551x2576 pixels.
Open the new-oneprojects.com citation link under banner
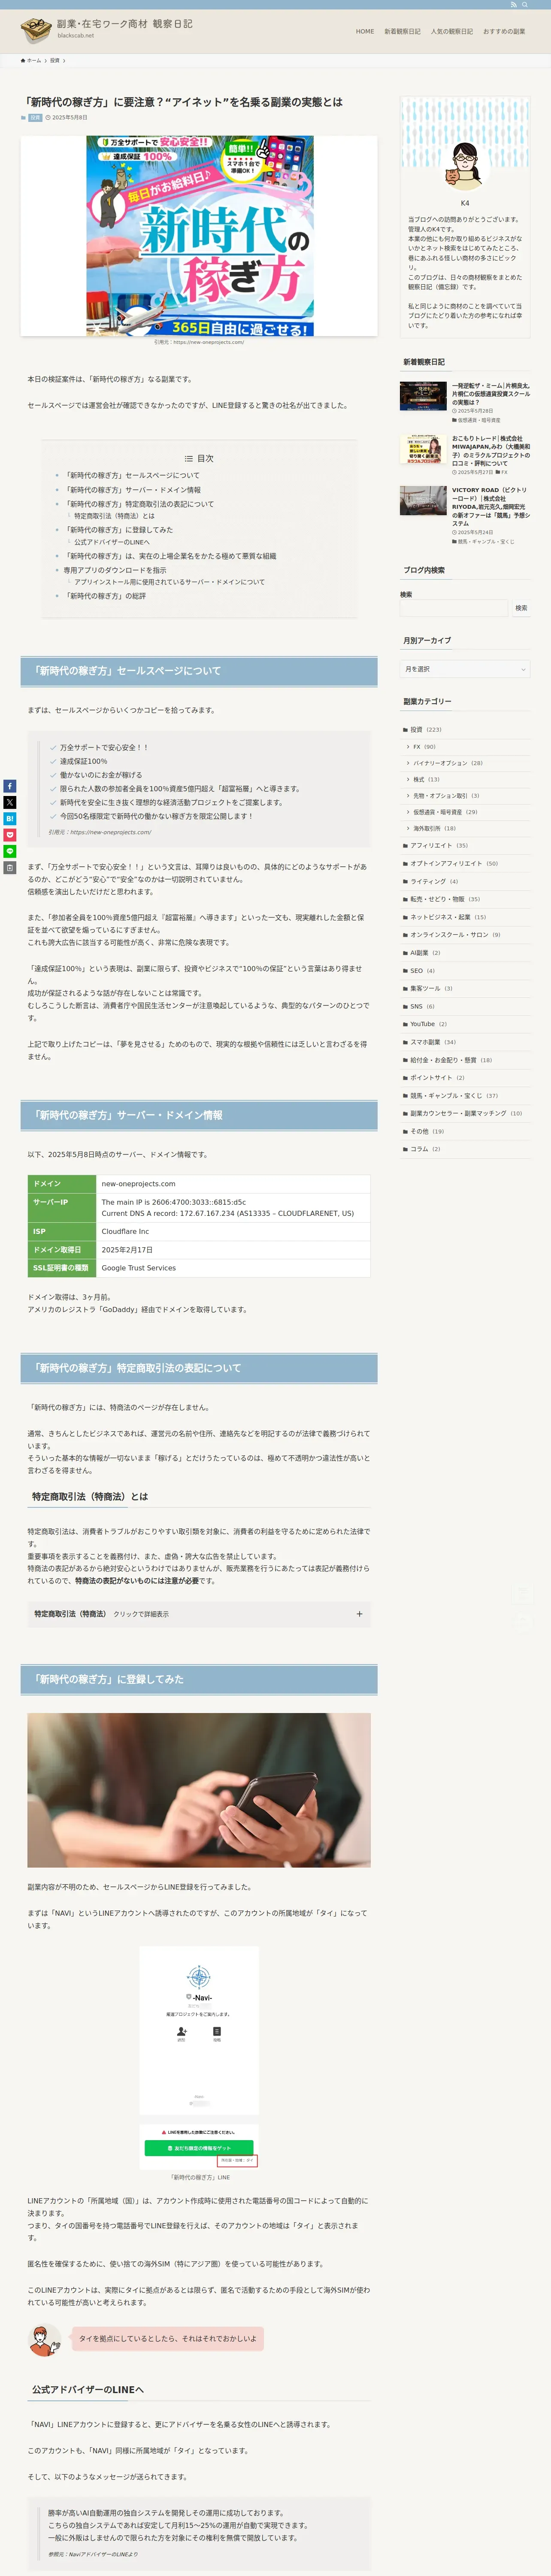tap(208, 342)
